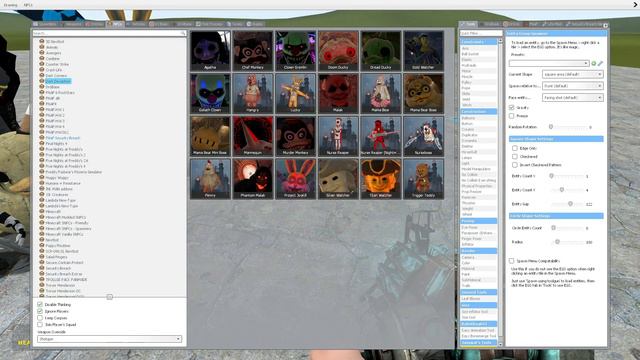The height and width of the screenshot is (360, 640).
Task: Switch to the NPCs spawn tab
Action: coord(116,24)
